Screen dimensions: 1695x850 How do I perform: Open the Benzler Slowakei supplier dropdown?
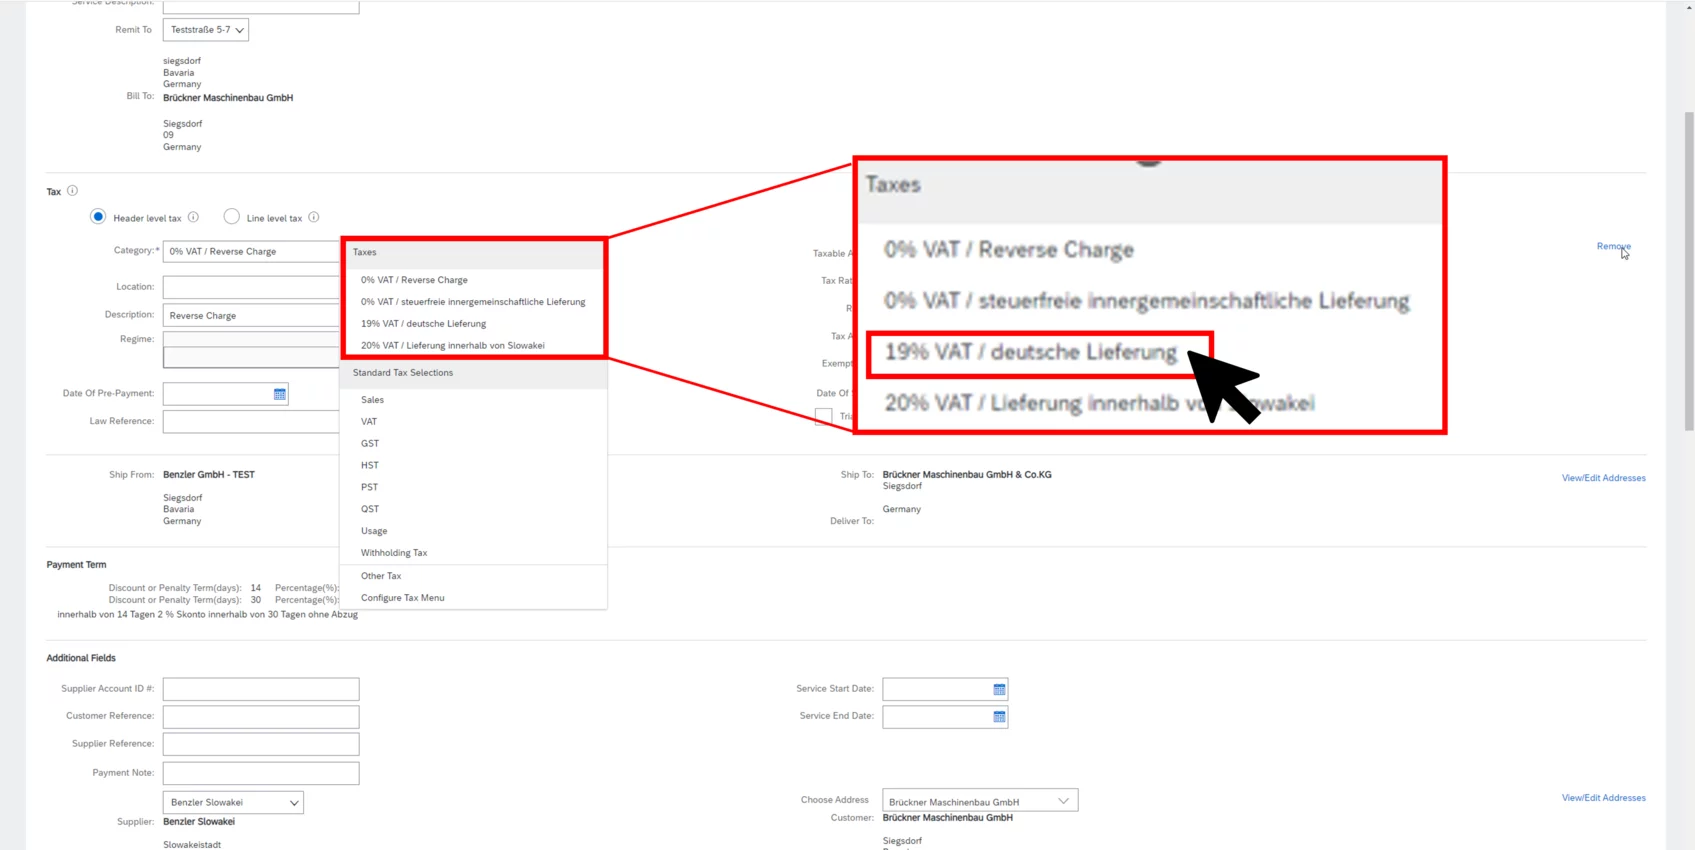[x=233, y=802]
